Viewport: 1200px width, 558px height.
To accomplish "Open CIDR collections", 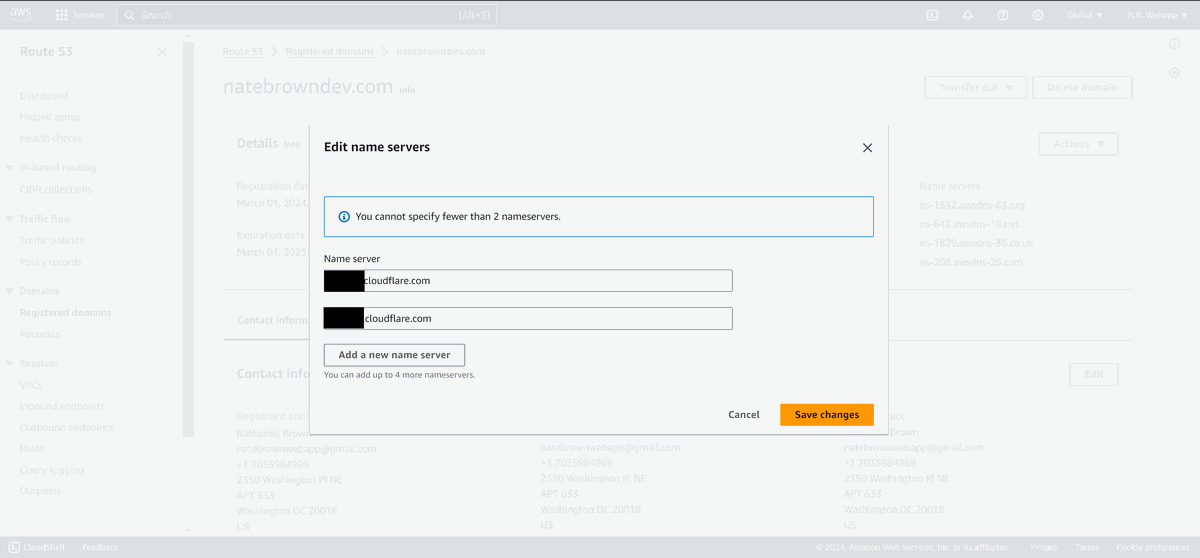I will point(56,189).
